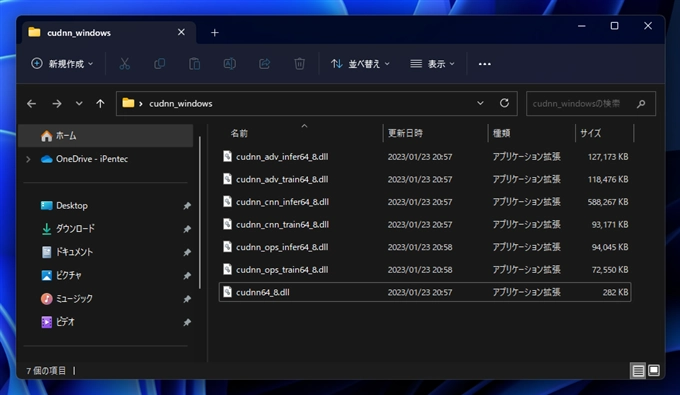Open Desktop in quick access
Screen dimensions: 680x395
(72, 206)
